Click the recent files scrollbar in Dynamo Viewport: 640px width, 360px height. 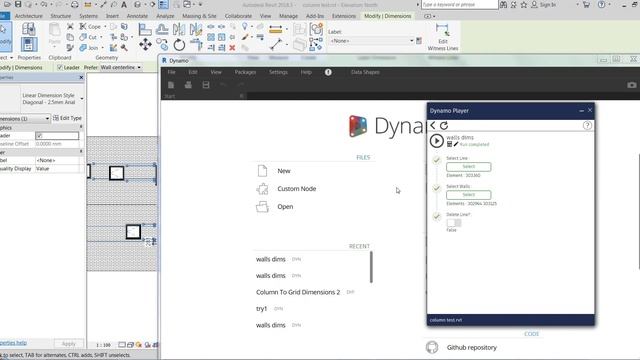pyautogui.click(x=371, y=267)
